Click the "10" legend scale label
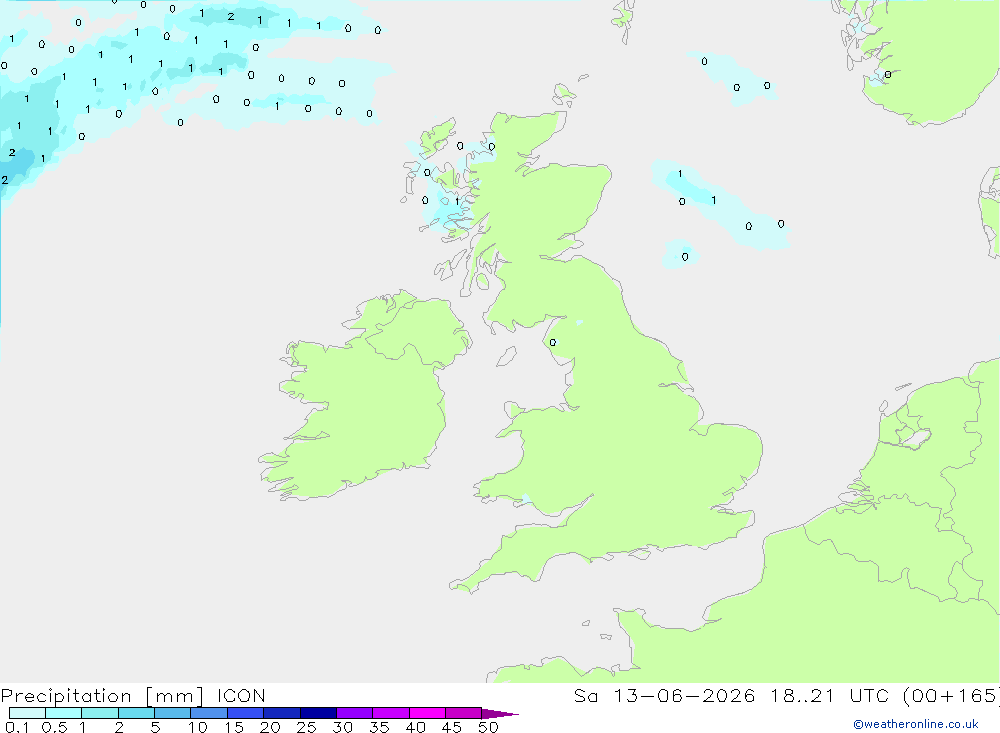 click(x=198, y=727)
